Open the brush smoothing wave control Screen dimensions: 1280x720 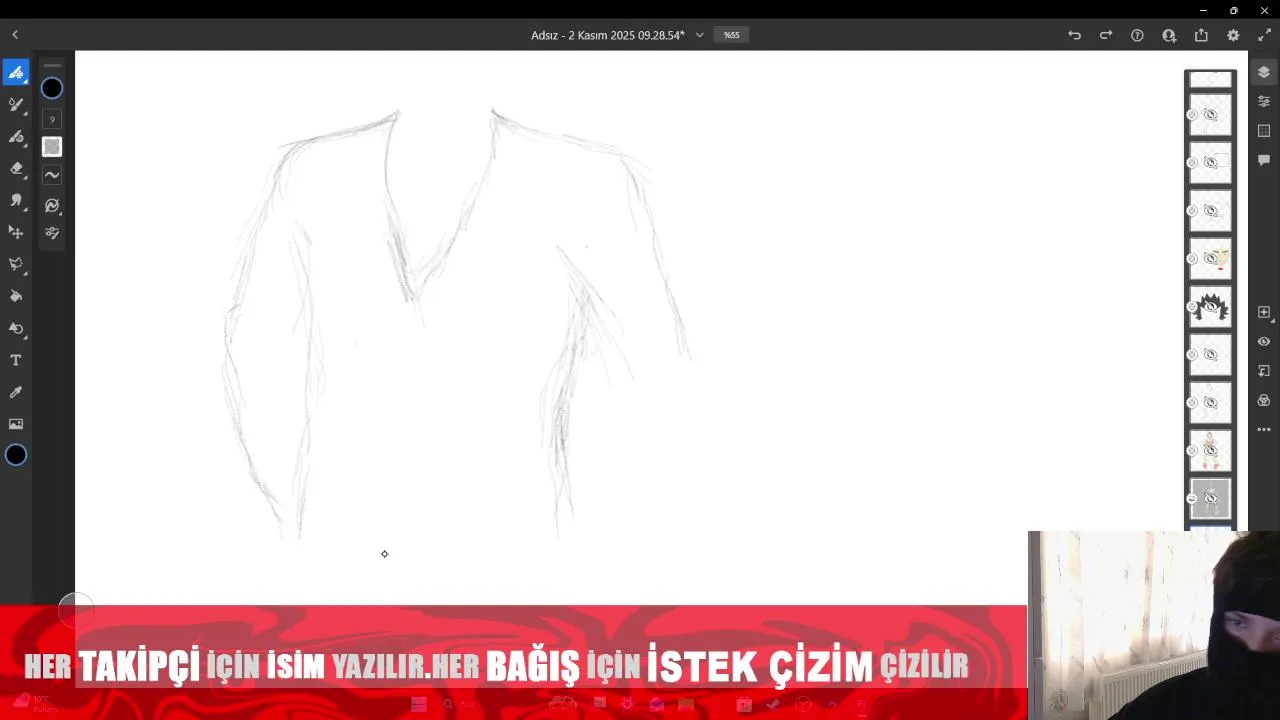pyautogui.click(x=52, y=175)
